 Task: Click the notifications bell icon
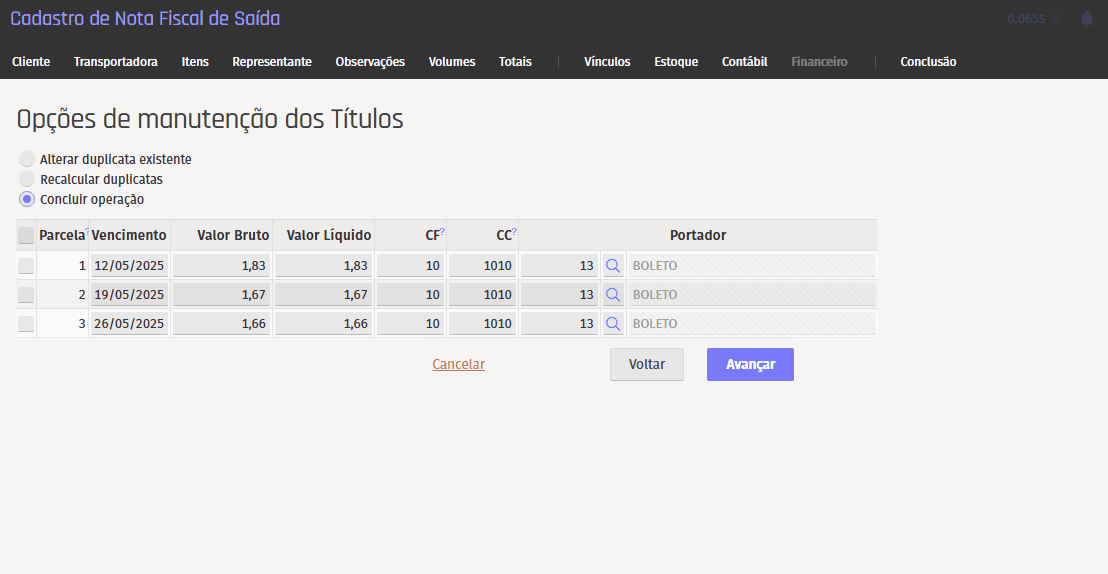click(x=1087, y=19)
